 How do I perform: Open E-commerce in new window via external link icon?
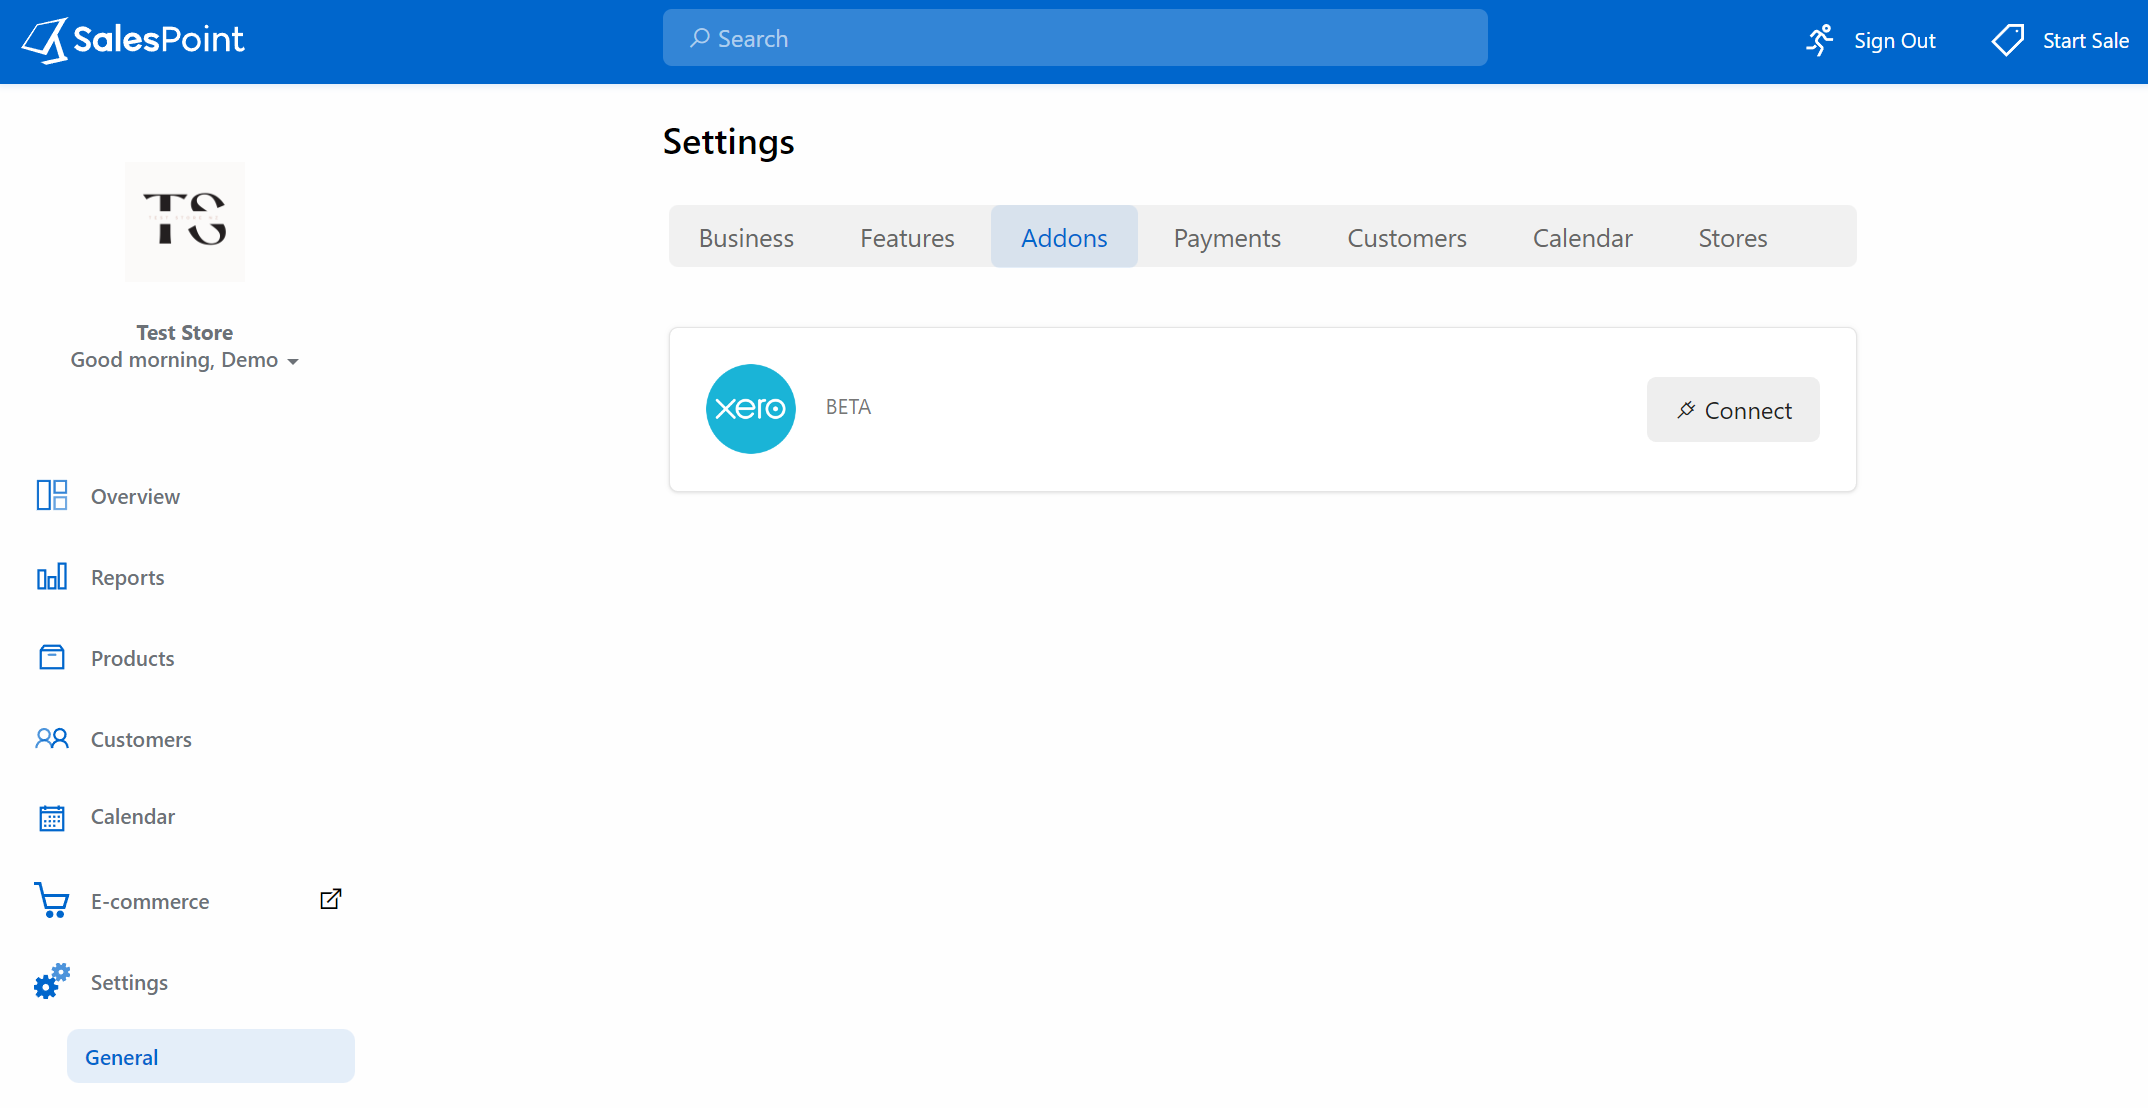pos(330,899)
